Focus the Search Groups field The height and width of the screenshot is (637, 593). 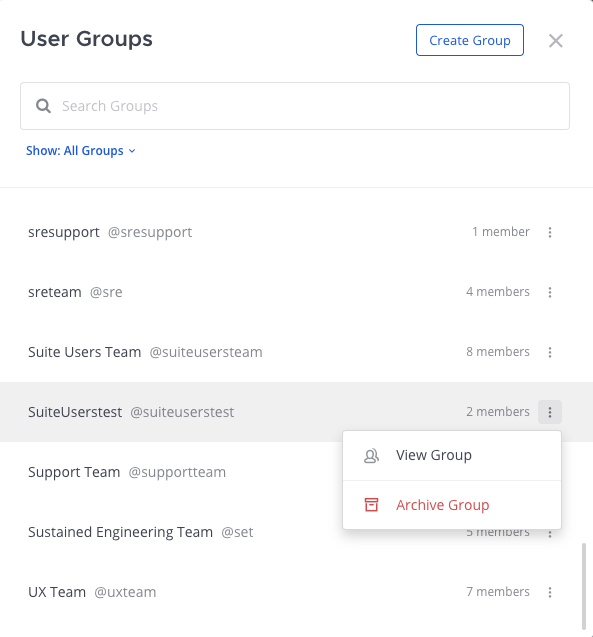click(295, 106)
